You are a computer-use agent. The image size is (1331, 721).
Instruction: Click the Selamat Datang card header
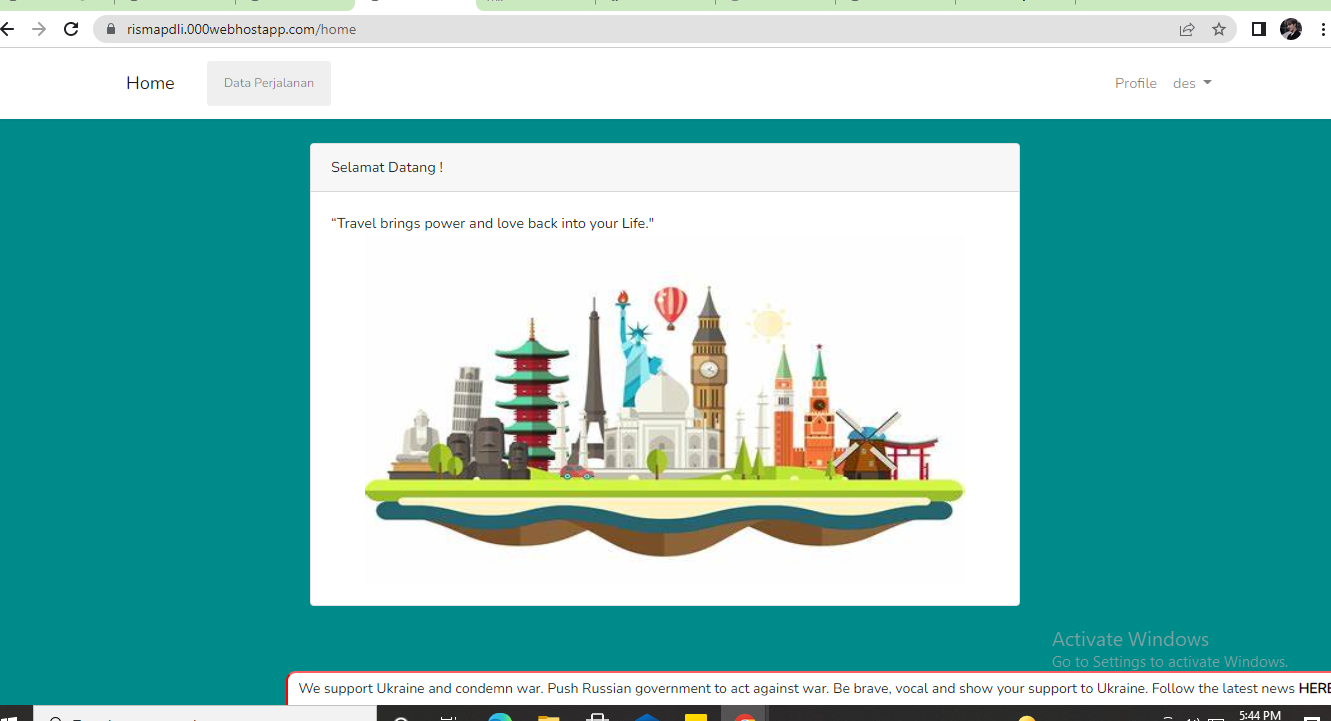(x=664, y=167)
